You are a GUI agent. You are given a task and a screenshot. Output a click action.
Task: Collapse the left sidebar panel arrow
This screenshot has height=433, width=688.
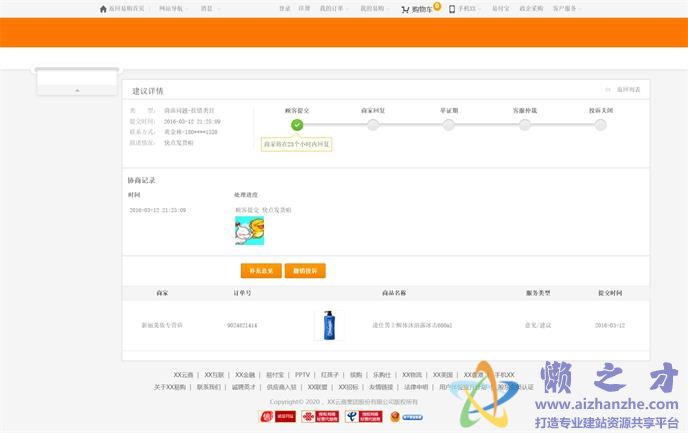(77, 90)
